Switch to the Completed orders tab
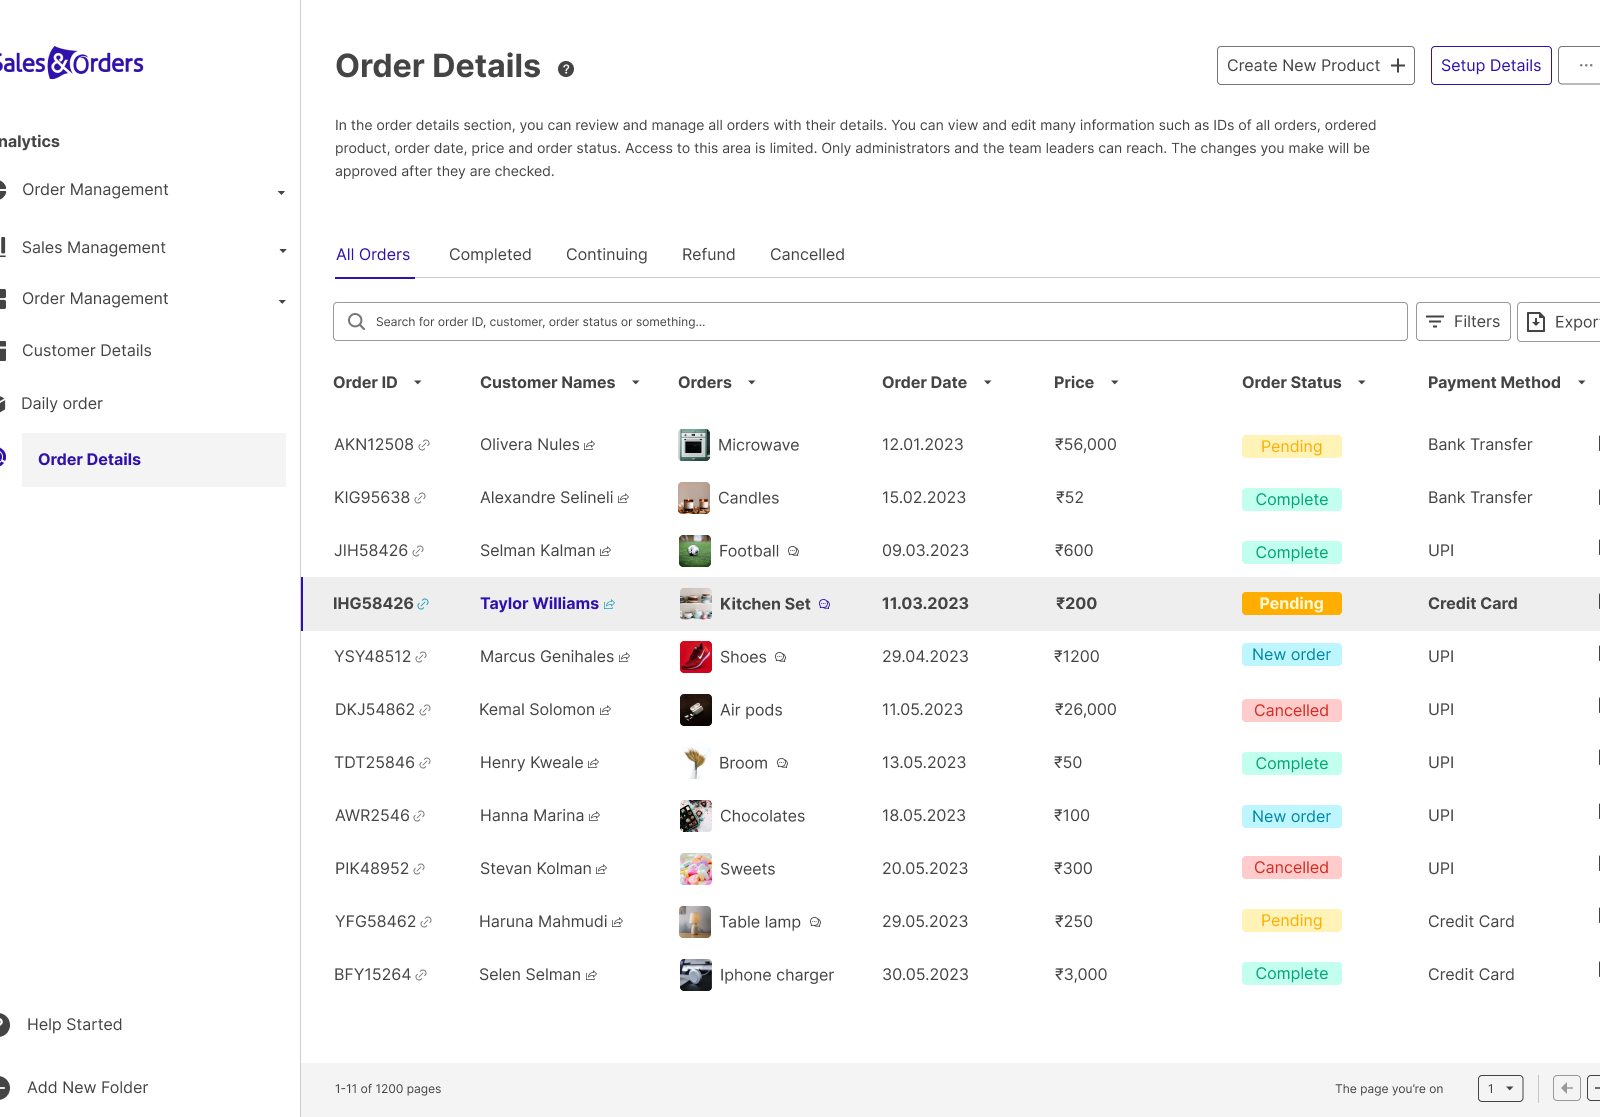Image resolution: width=1600 pixels, height=1117 pixels. pos(490,254)
